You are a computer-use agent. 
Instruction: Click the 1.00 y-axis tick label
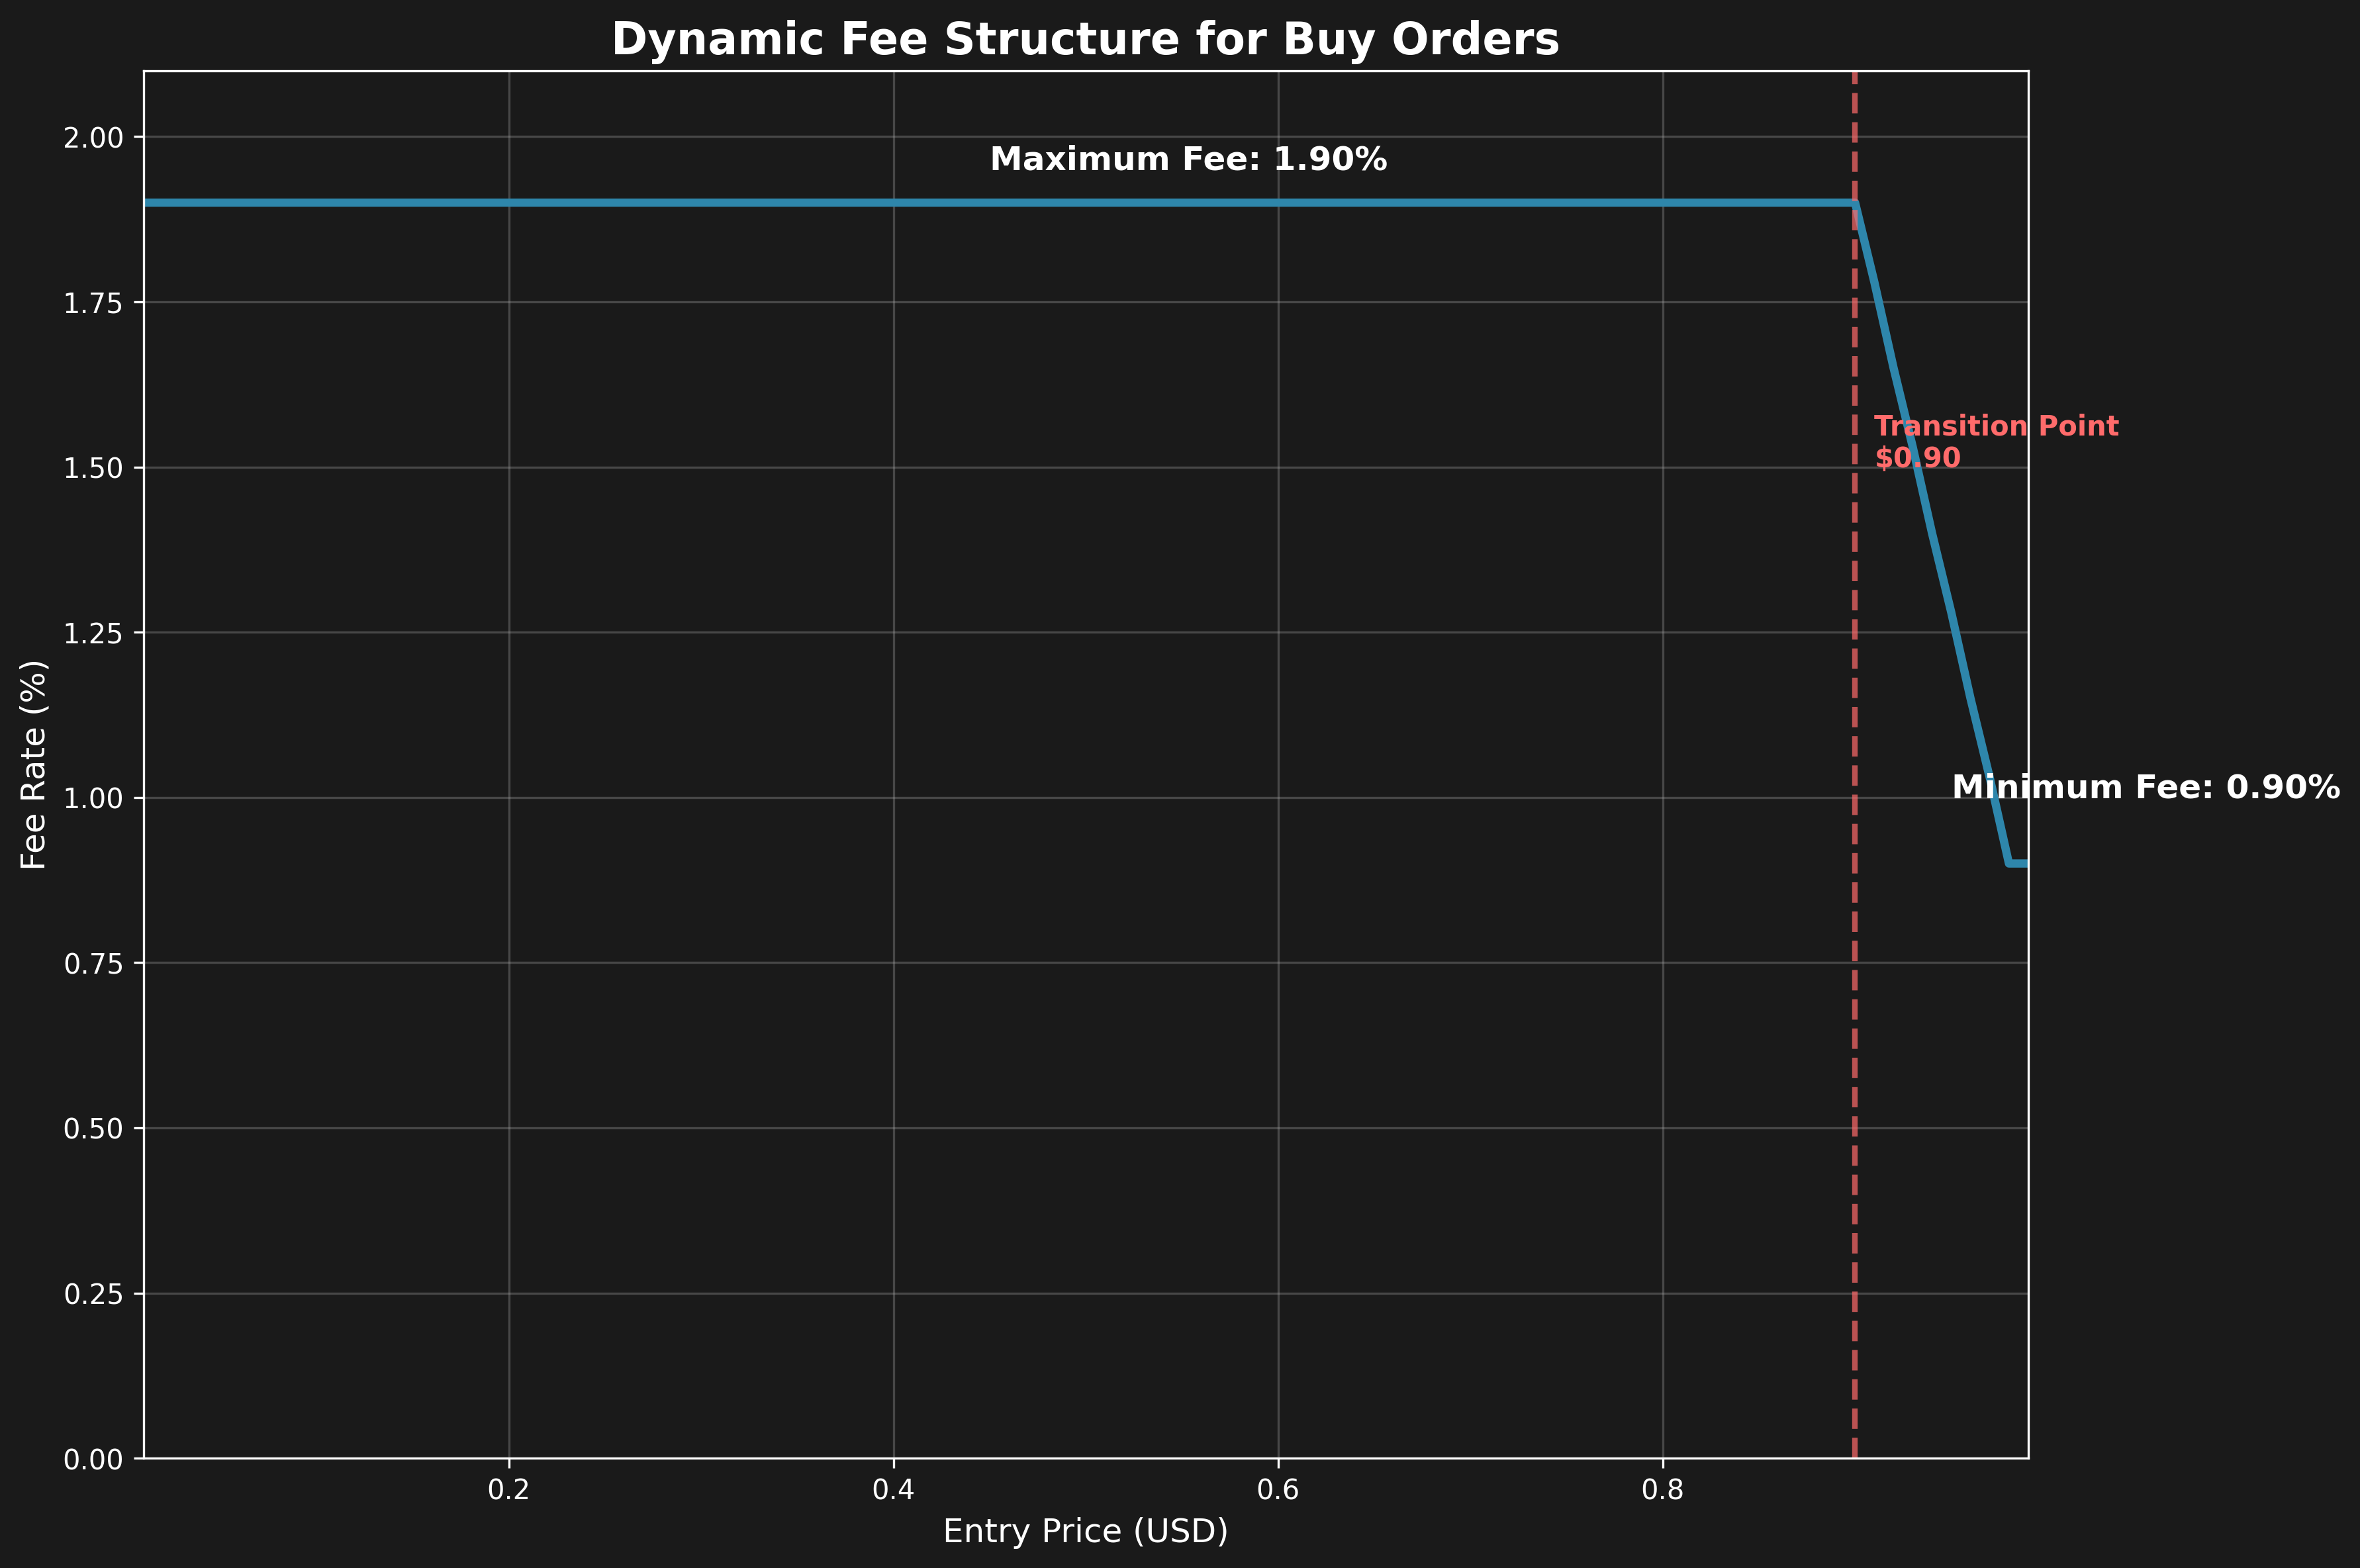click(x=93, y=799)
